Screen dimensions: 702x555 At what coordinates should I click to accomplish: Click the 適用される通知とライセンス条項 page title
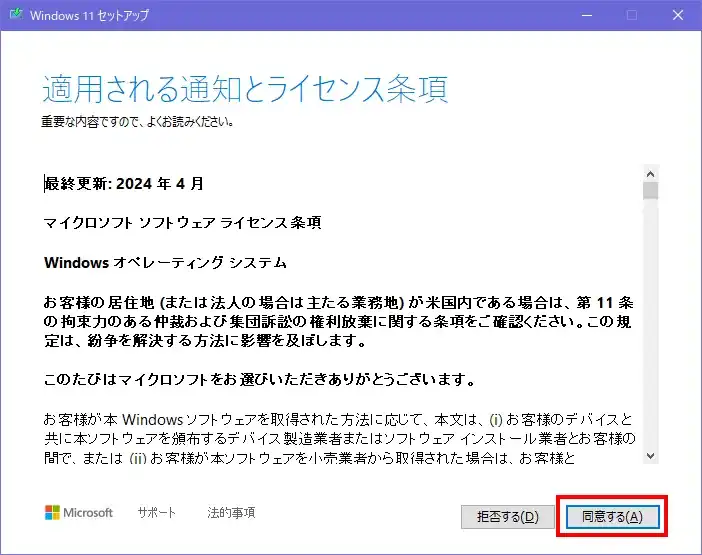click(245, 89)
